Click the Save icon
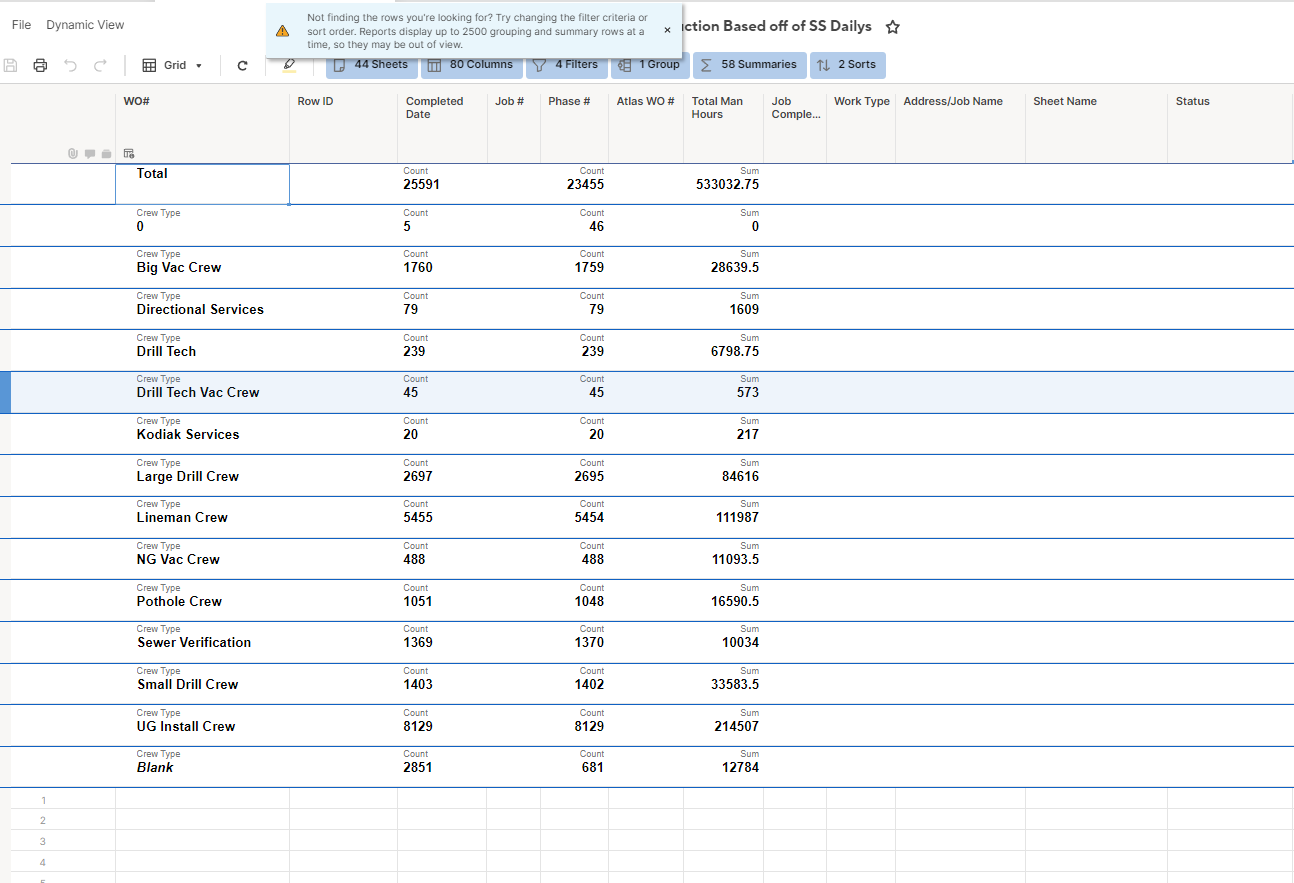The width and height of the screenshot is (1294, 883). [x=11, y=66]
